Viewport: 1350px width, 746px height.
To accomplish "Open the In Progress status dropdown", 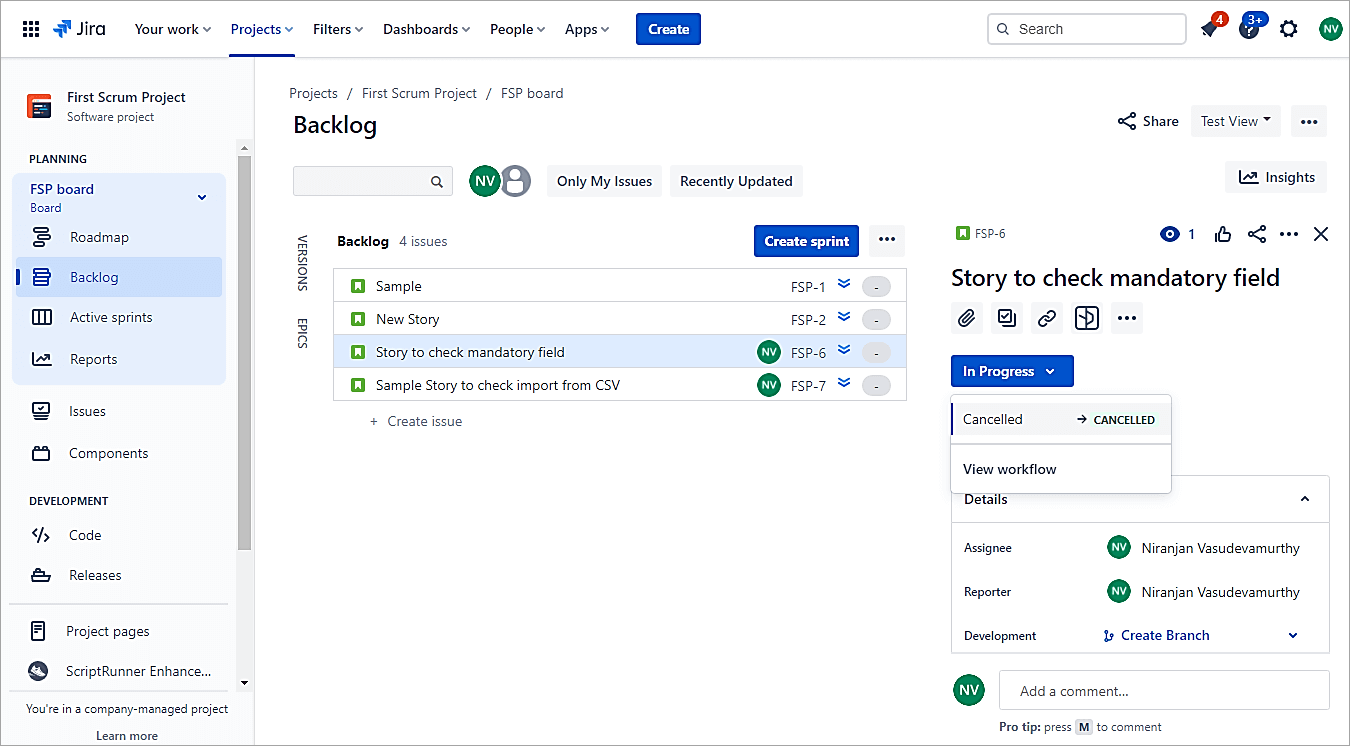I will 1011,371.
